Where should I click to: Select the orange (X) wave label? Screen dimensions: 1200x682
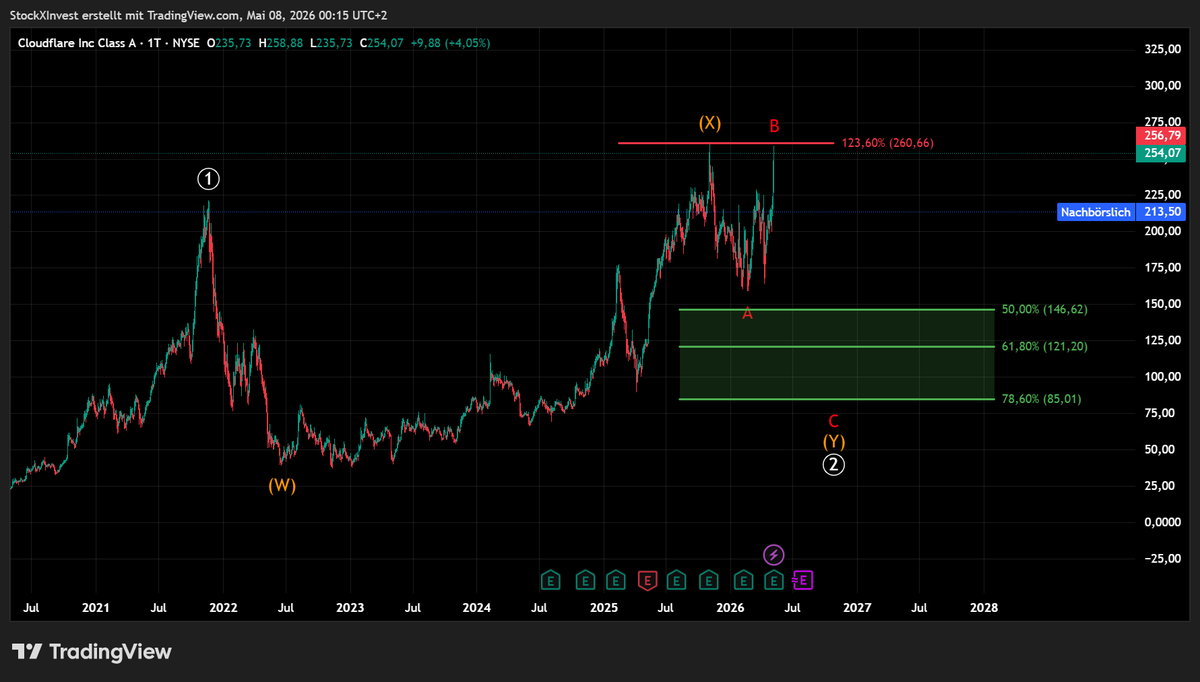coord(709,123)
